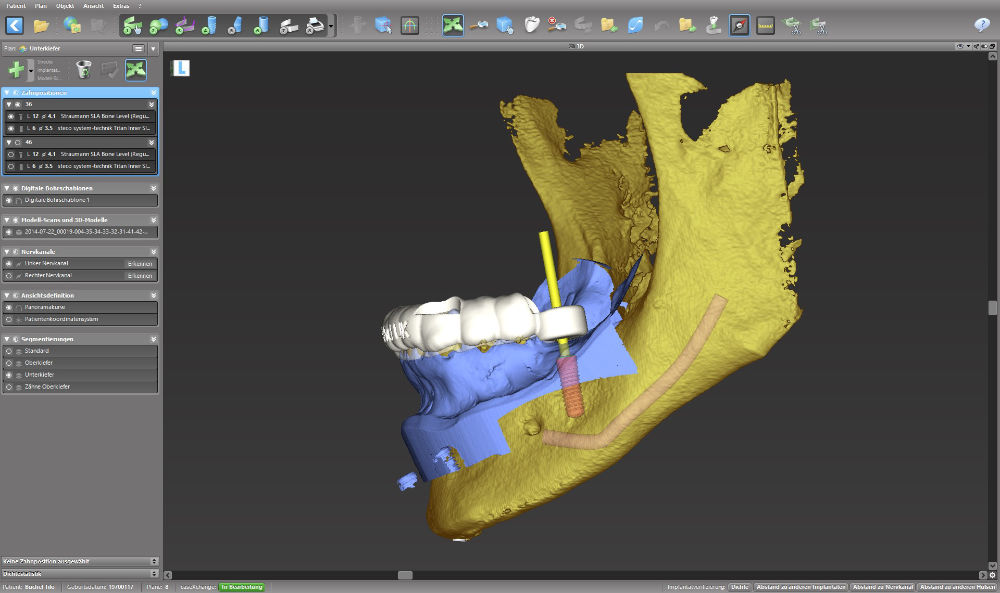Screen dimensions: 1000x593
Task: Click the folder with green check icon
Action: 608,26
